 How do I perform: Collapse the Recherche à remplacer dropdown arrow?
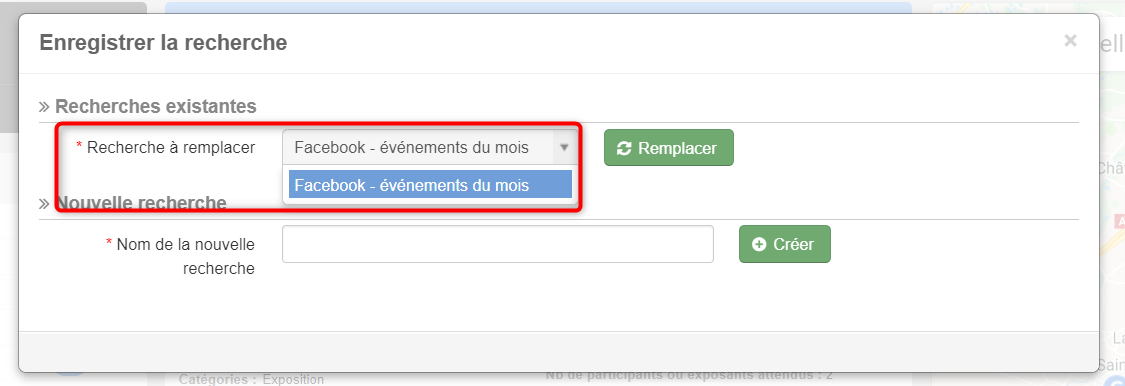coord(564,148)
